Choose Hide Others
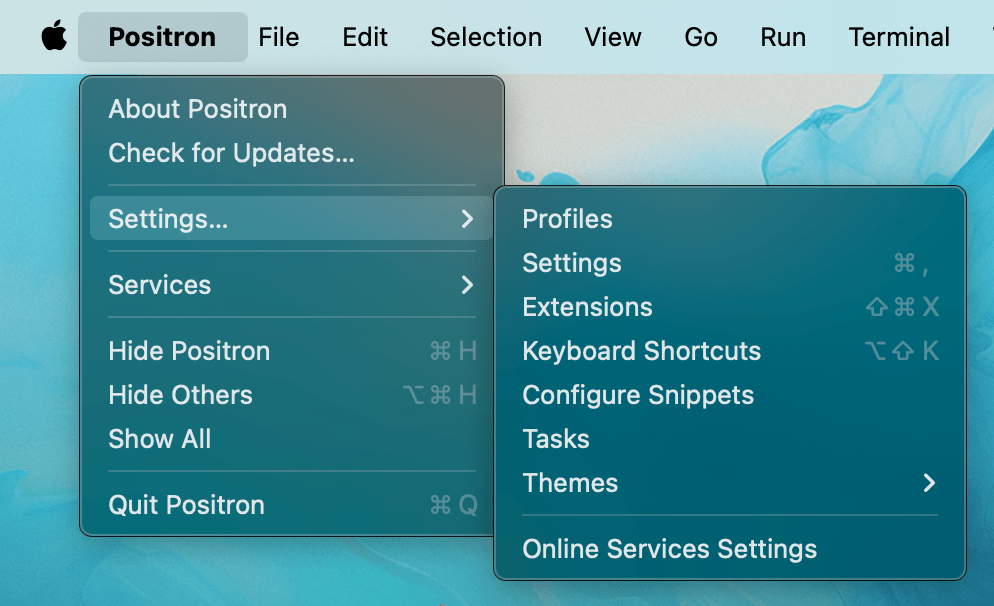The image size is (994, 606). click(180, 395)
